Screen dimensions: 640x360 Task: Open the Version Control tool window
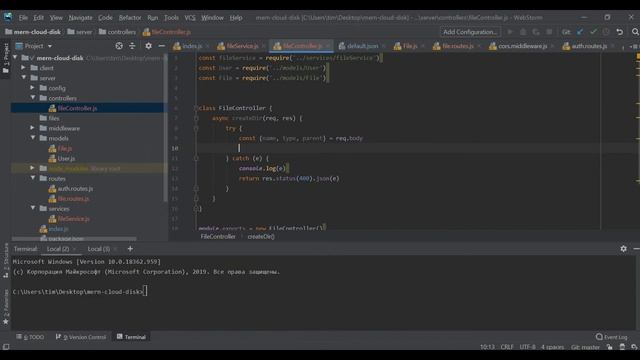(81, 337)
